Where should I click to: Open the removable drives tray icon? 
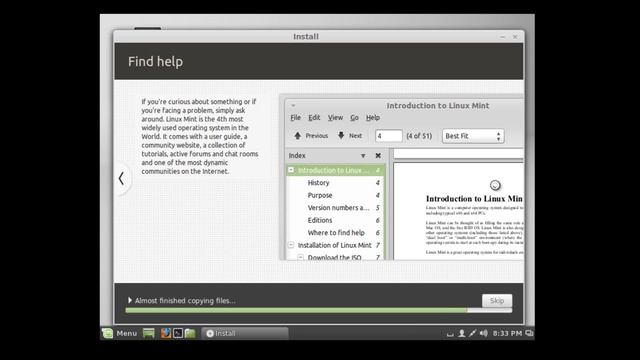coord(450,334)
